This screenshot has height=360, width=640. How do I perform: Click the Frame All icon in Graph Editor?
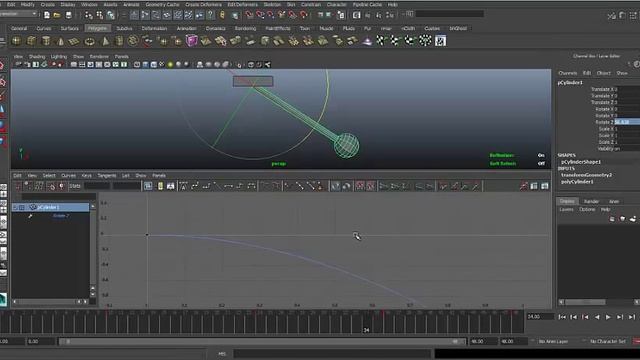click(148, 187)
